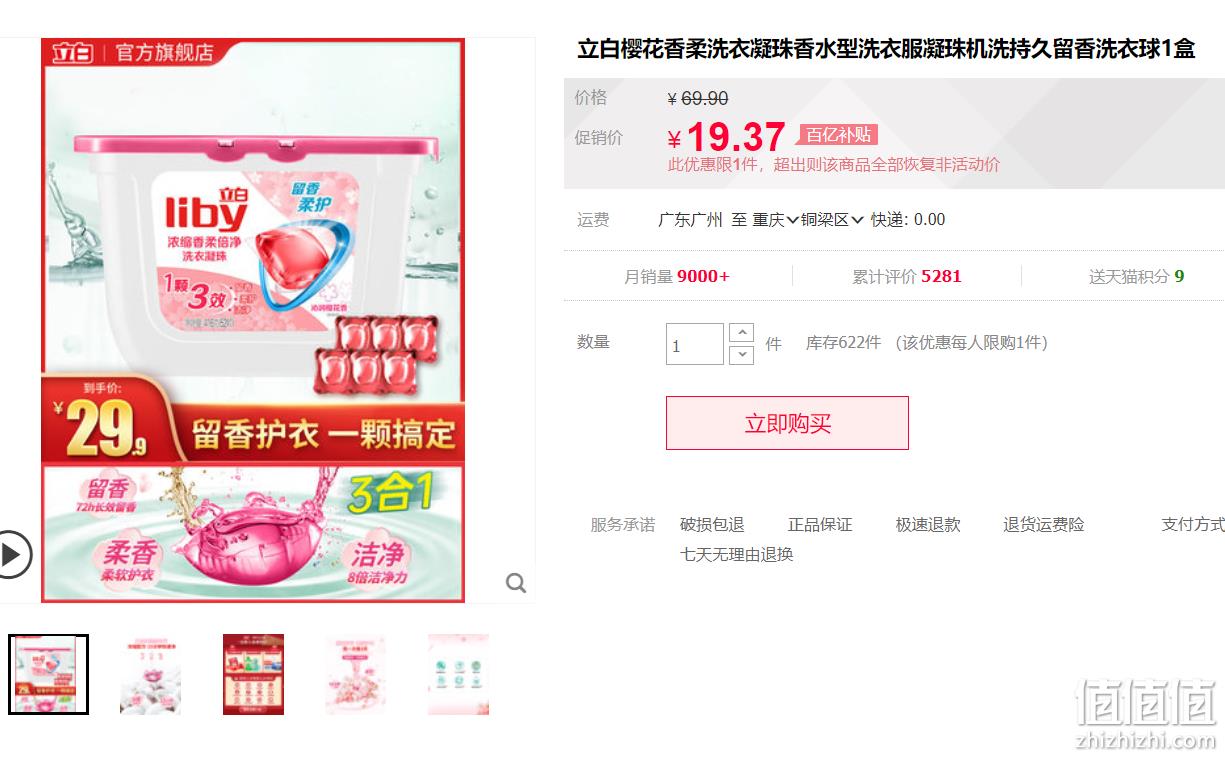Open the image magnifier icon
Viewport: 1225px width, 758px height.
pos(516,583)
